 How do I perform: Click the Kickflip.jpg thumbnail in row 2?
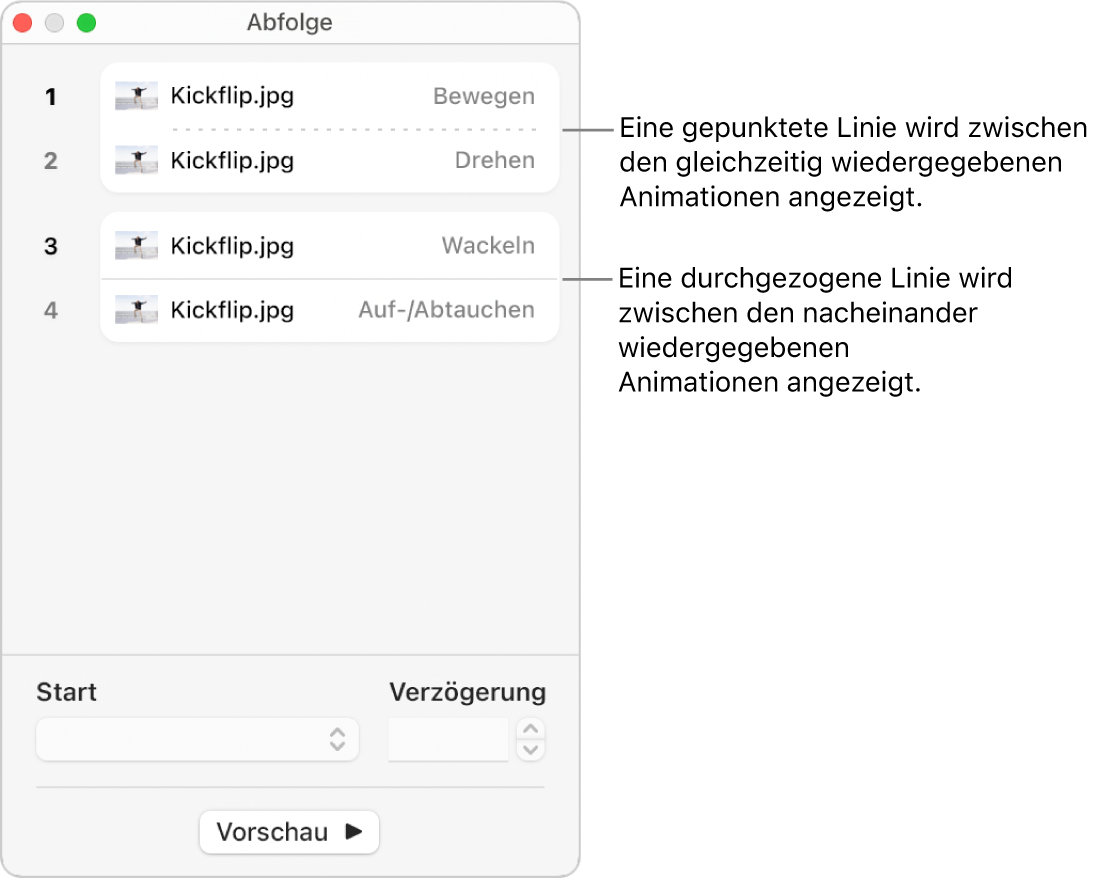pyautogui.click(x=136, y=160)
